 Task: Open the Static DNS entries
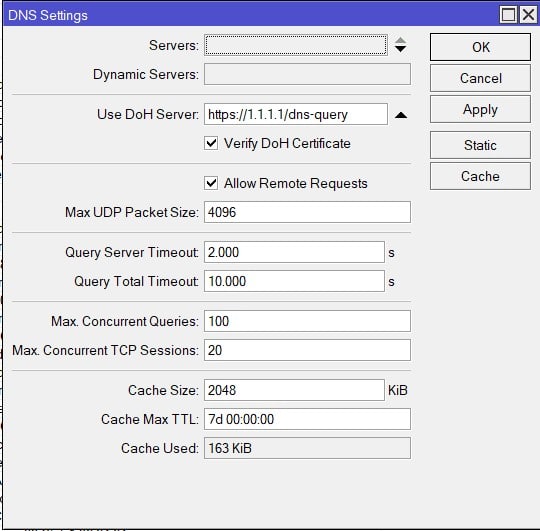(480, 145)
